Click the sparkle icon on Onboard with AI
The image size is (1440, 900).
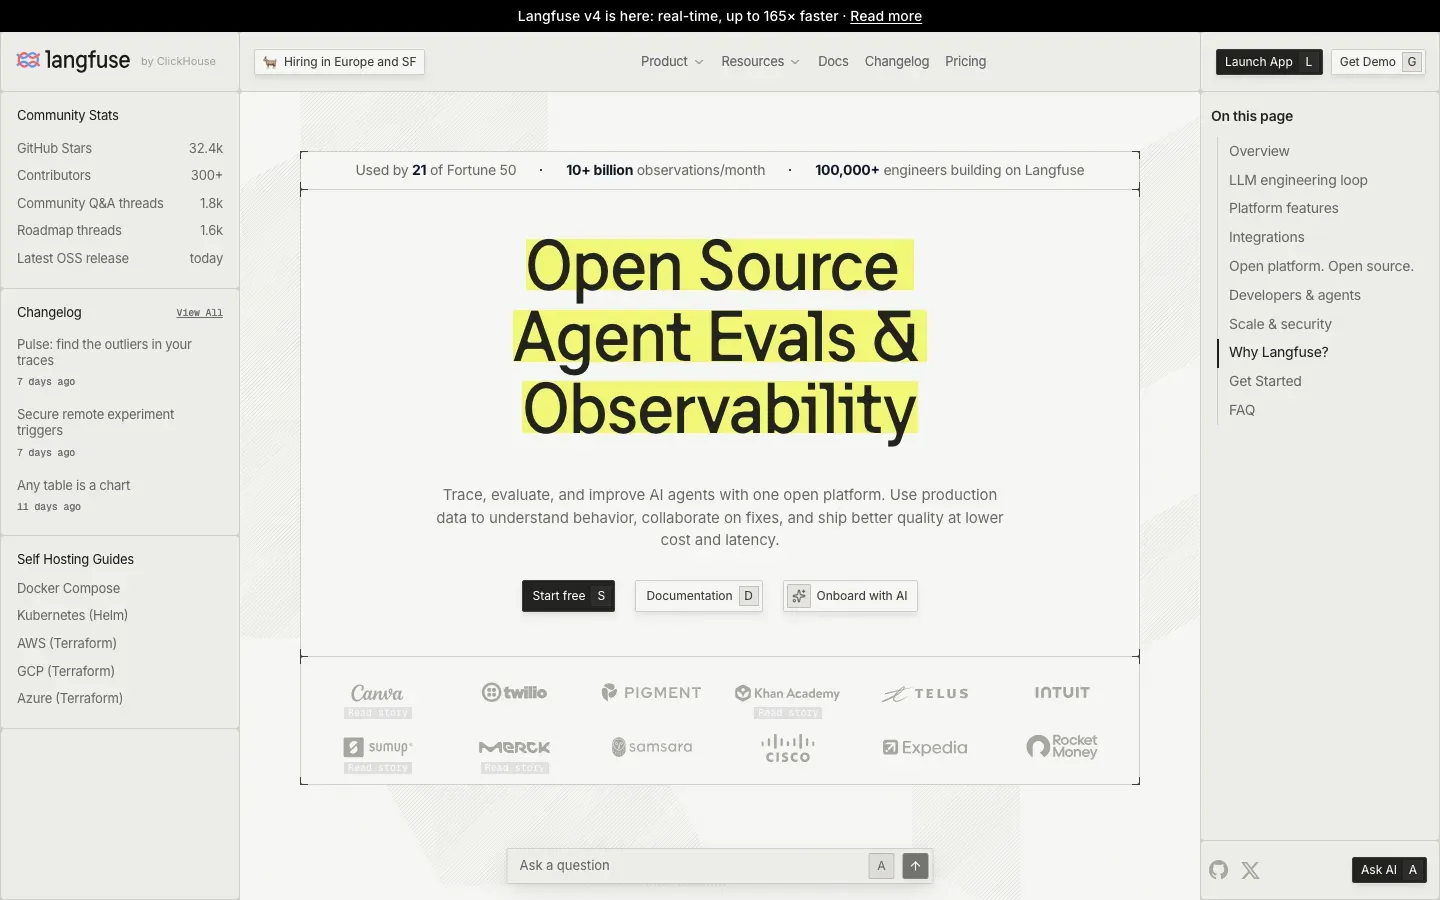(798, 596)
